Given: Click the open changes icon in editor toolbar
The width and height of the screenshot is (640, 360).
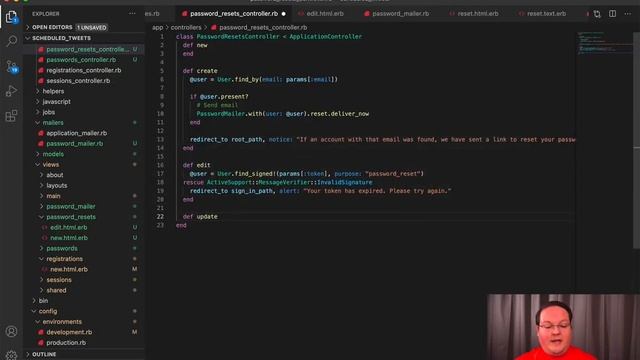Looking at the screenshot, I should click(x=597, y=14).
